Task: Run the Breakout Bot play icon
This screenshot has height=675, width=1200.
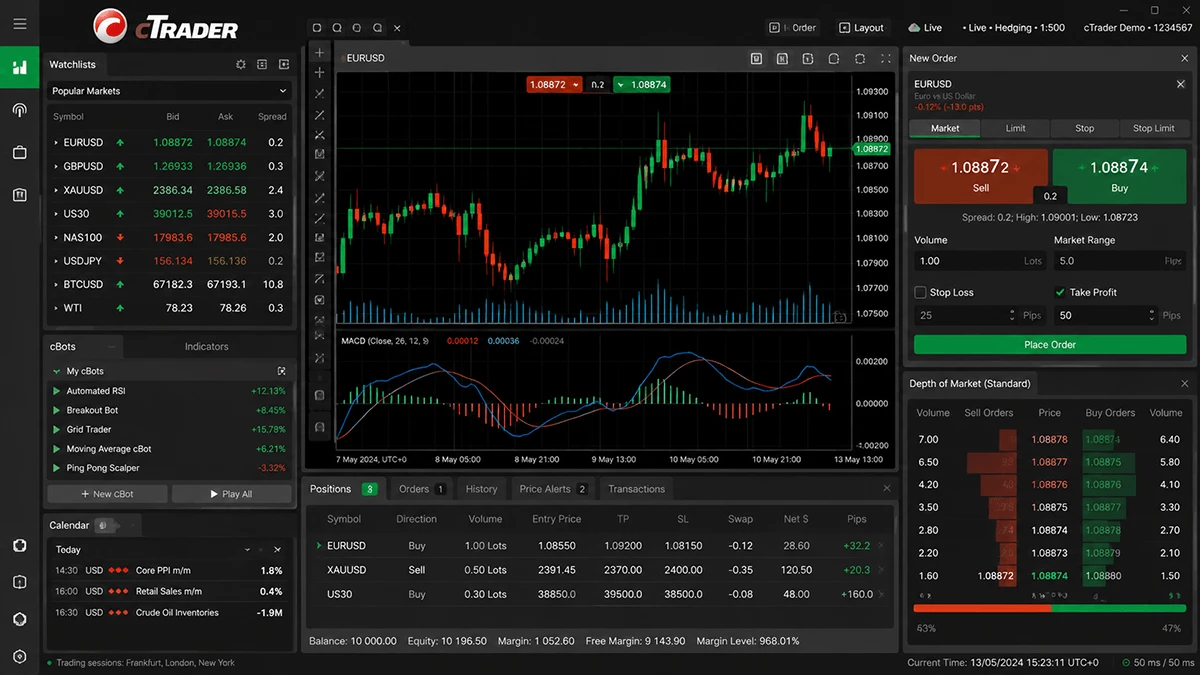Action: tap(57, 410)
